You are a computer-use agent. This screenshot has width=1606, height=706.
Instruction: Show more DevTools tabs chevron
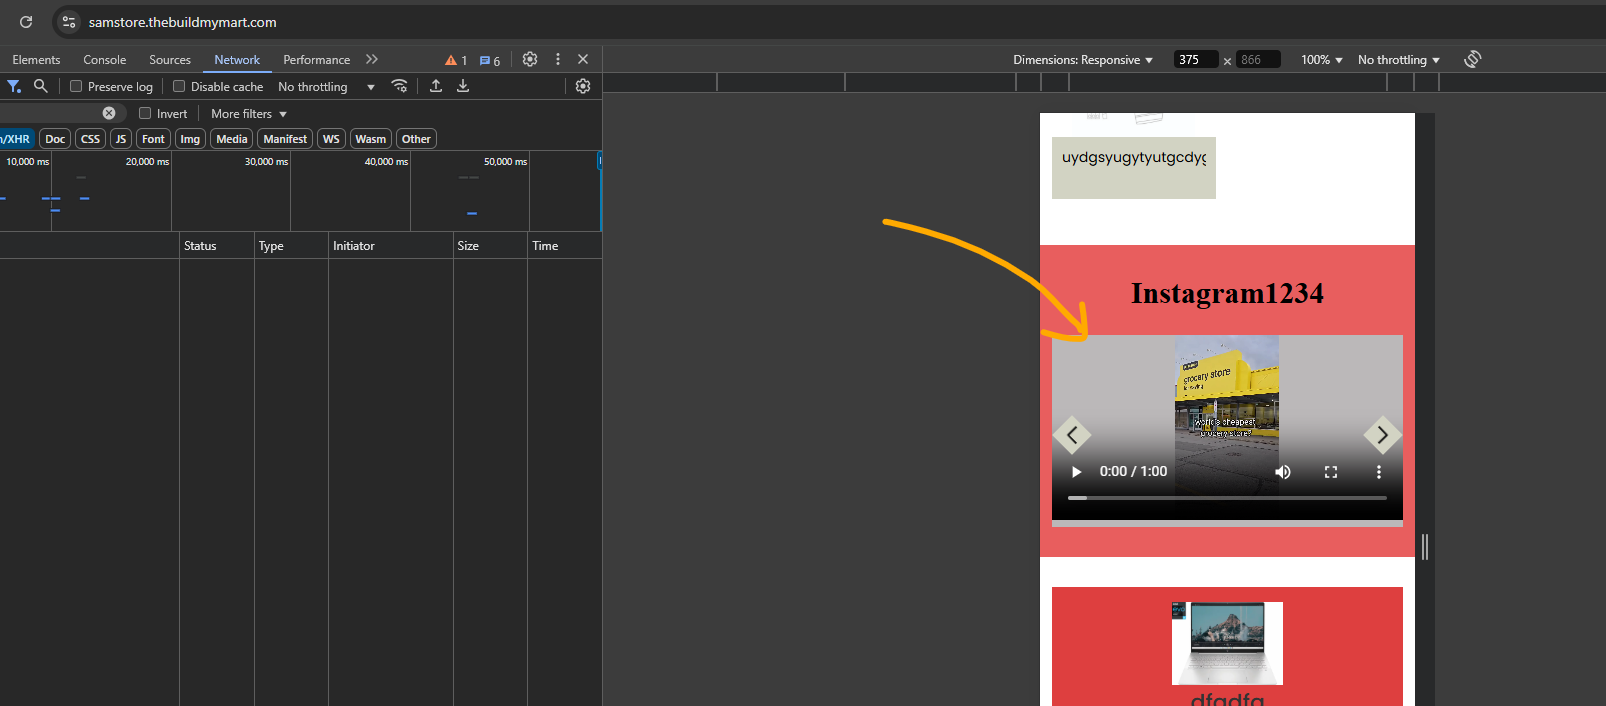(x=372, y=60)
